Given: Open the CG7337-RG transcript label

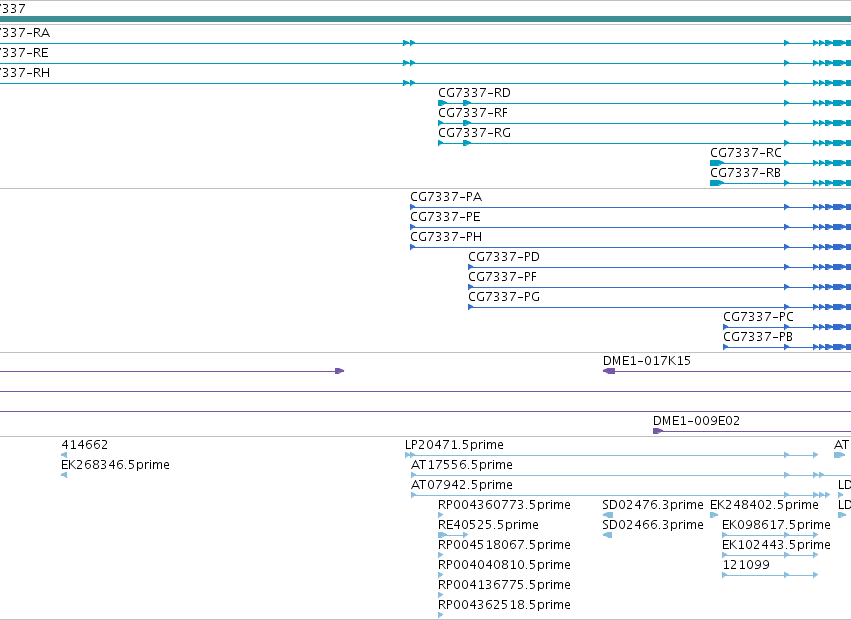Looking at the screenshot, I should coord(474,133).
